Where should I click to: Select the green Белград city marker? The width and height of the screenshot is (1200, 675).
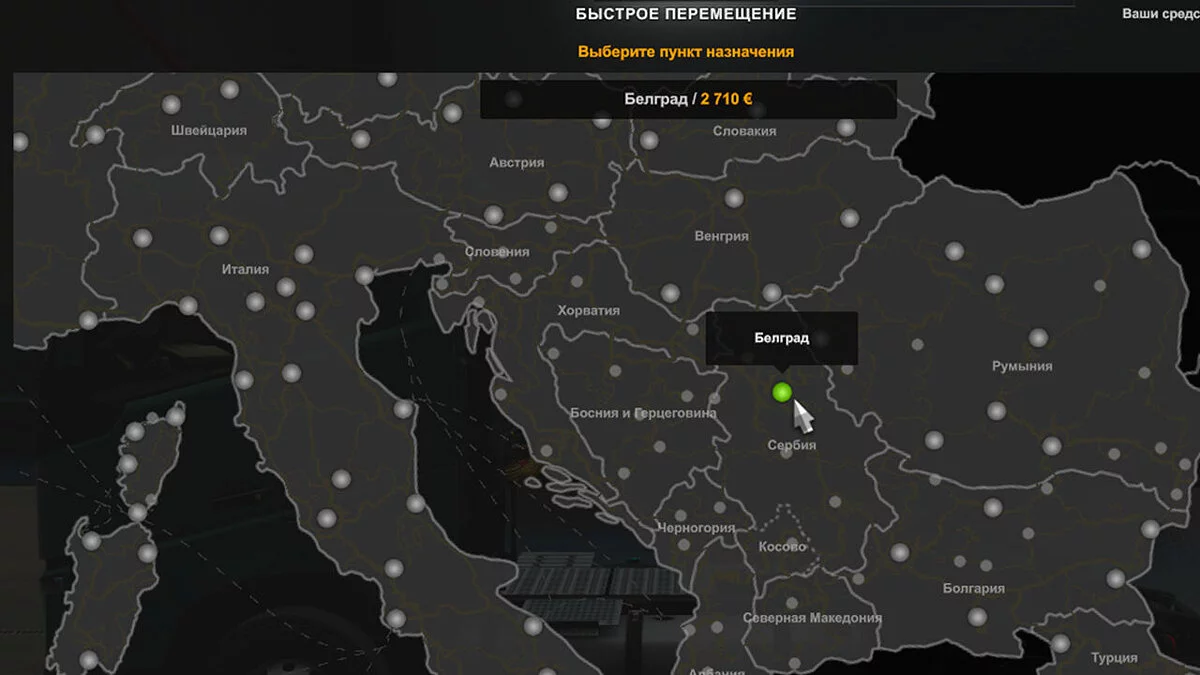click(782, 392)
